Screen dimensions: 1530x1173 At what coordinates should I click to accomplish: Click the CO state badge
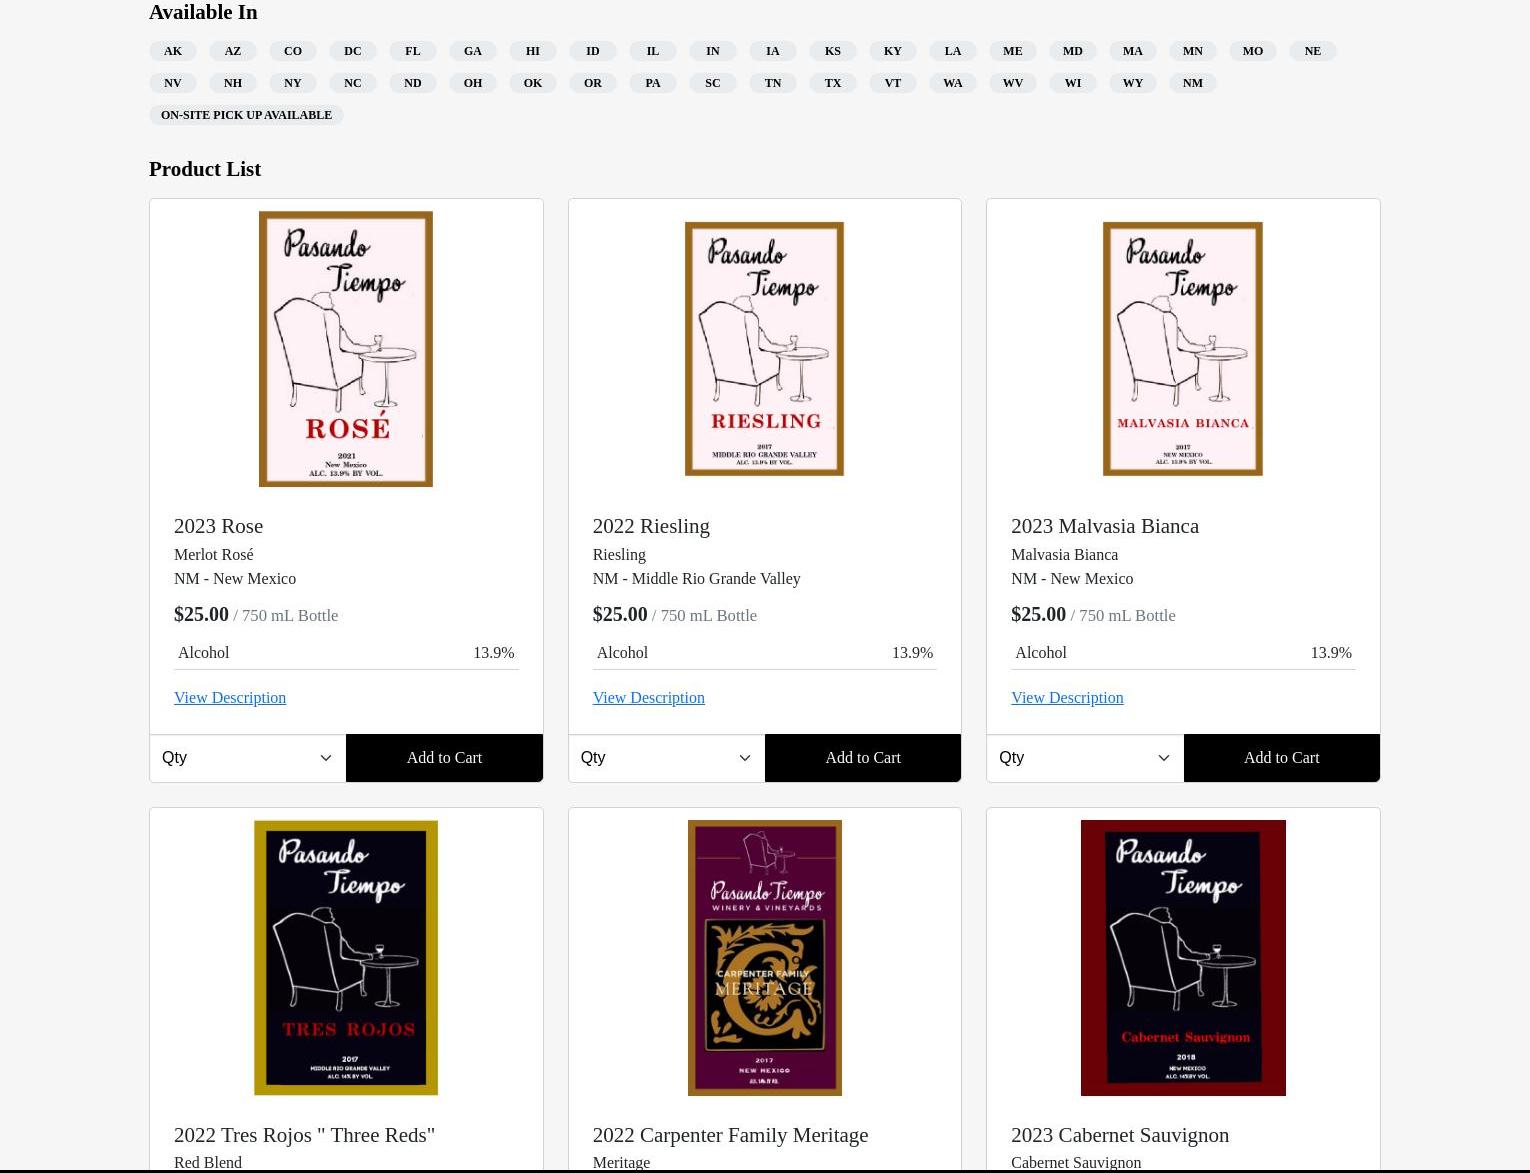pos(293,51)
